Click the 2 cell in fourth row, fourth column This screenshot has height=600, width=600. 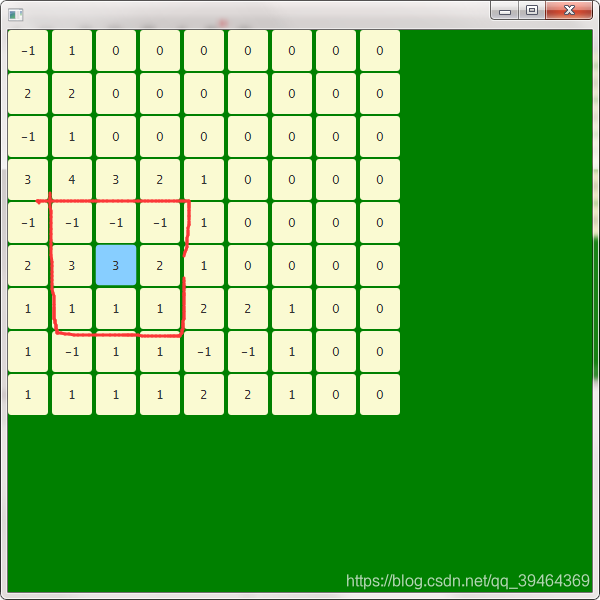(x=160, y=179)
